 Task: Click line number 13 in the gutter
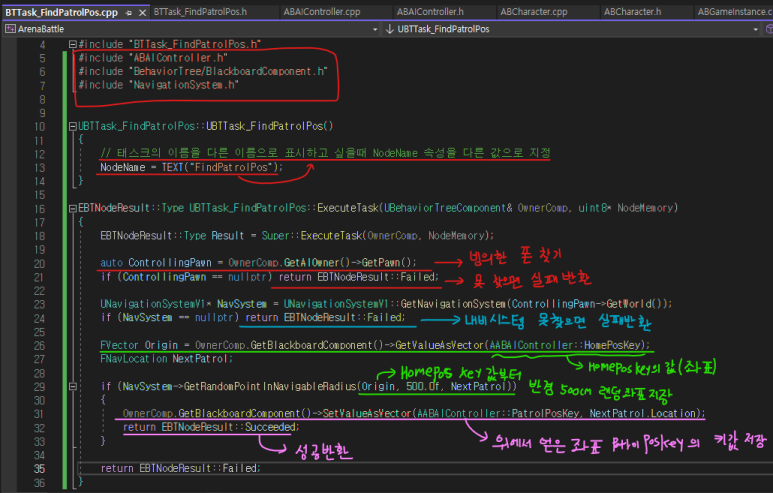point(39,168)
